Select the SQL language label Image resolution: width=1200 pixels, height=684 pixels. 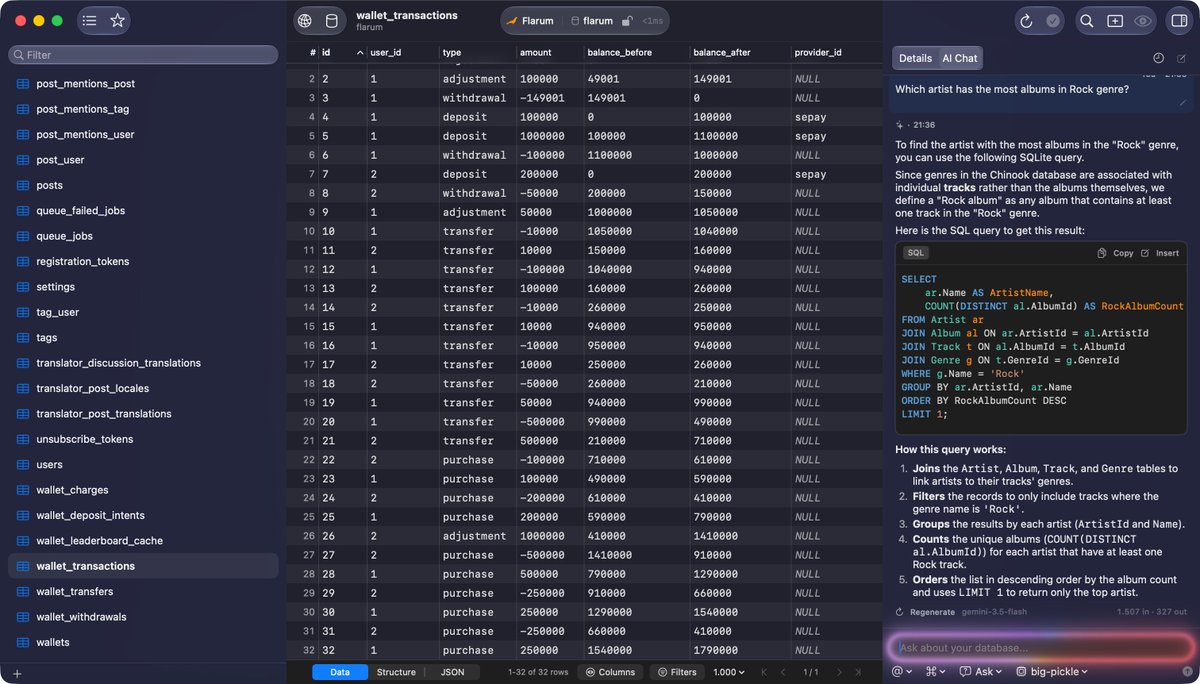coord(916,253)
